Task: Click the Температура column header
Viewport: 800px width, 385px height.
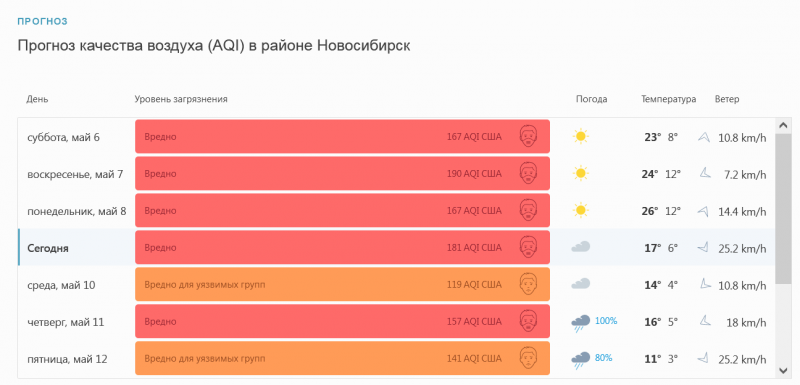Action: pyautogui.click(x=668, y=99)
